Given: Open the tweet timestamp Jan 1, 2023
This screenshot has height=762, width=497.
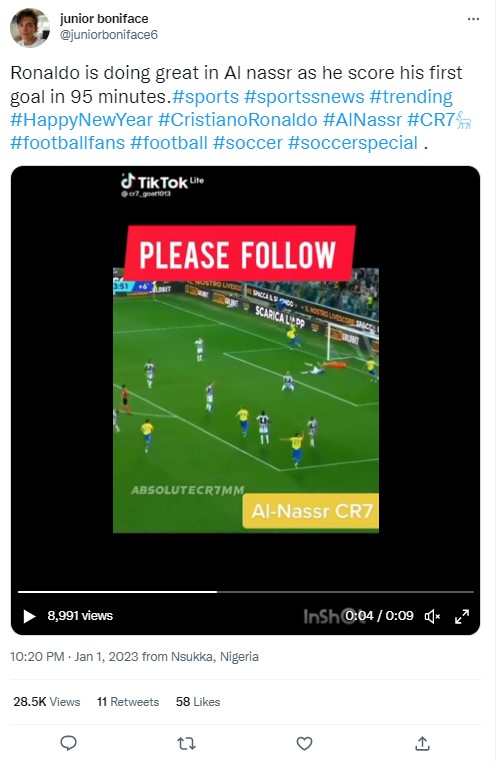Looking at the screenshot, I should (x=106, y=657).
